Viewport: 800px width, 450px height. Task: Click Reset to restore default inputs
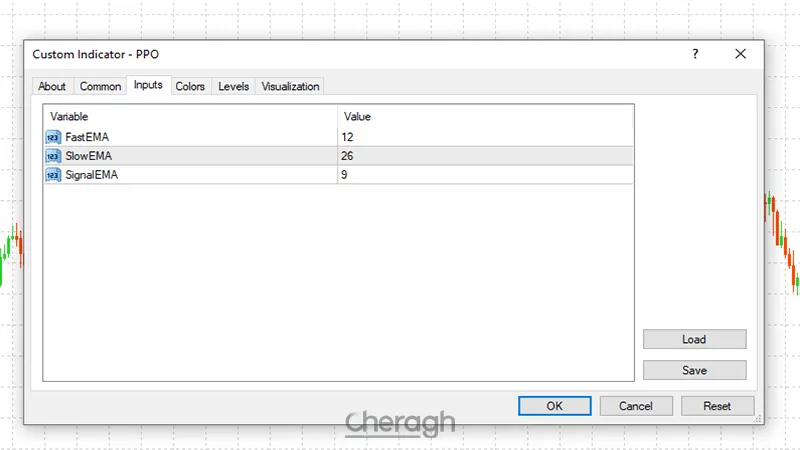[x=717, y=406]
